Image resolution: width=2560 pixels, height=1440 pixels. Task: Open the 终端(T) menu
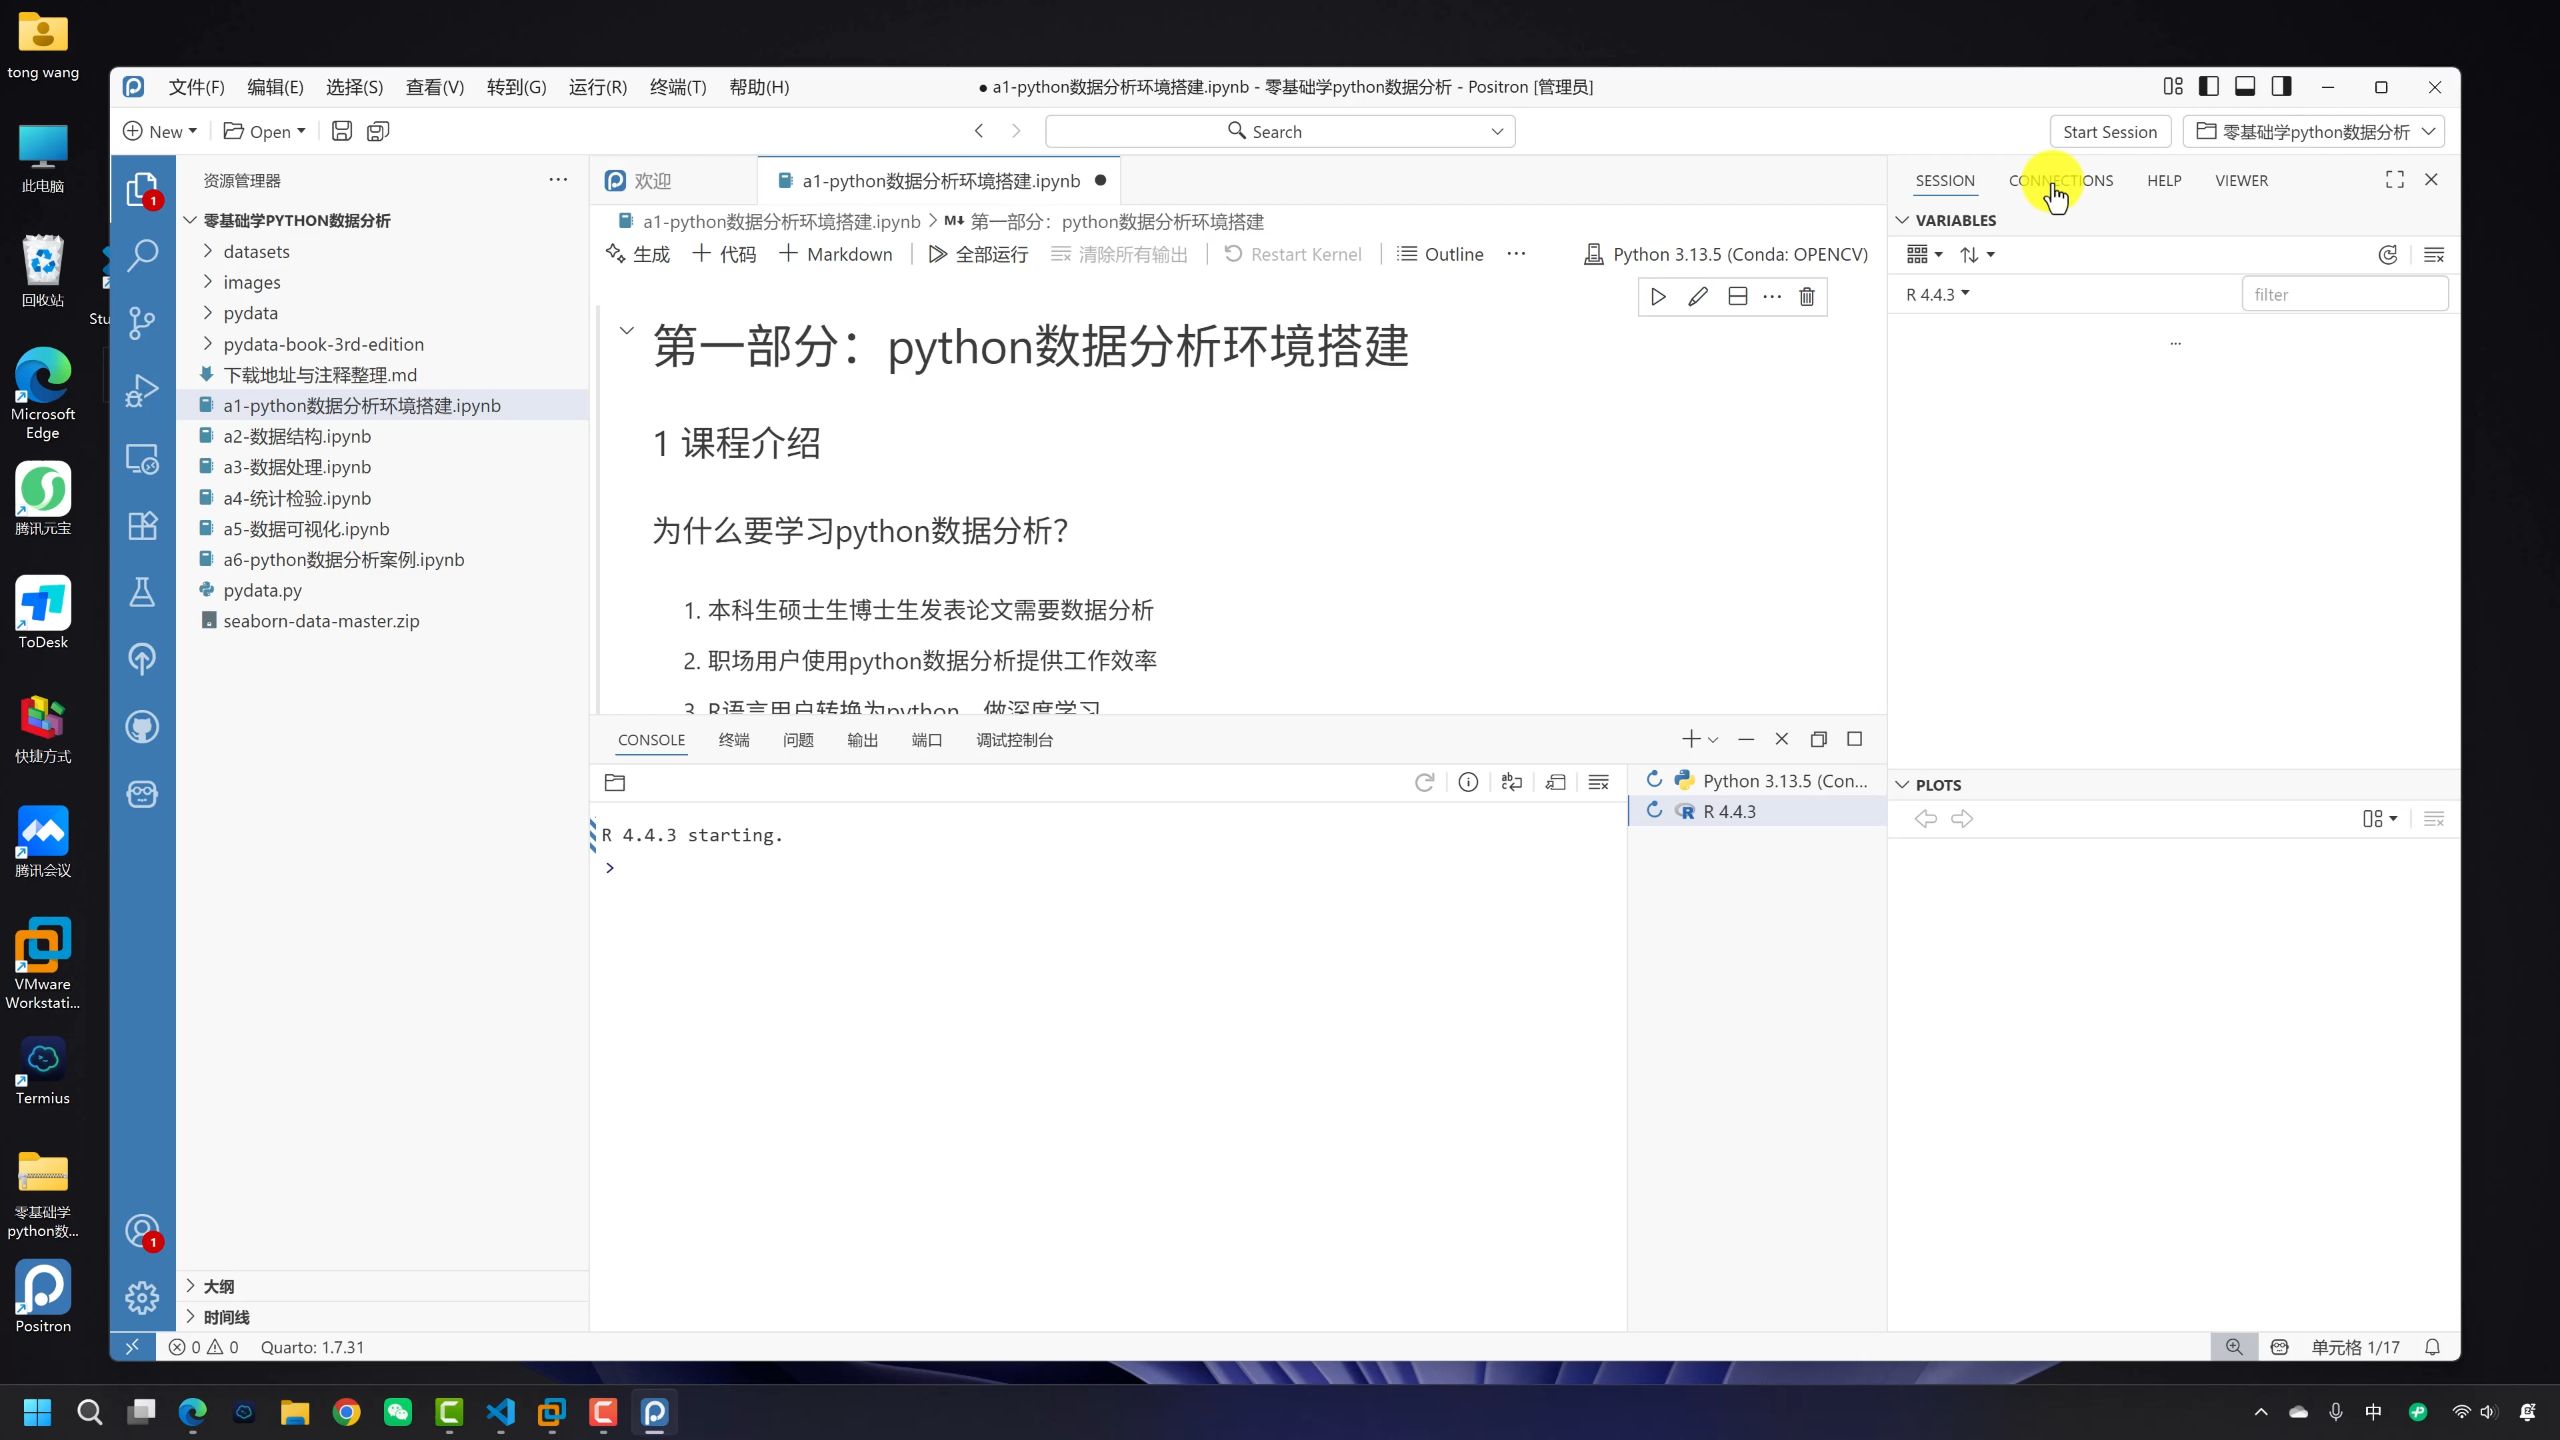click(x=677, y=87)
